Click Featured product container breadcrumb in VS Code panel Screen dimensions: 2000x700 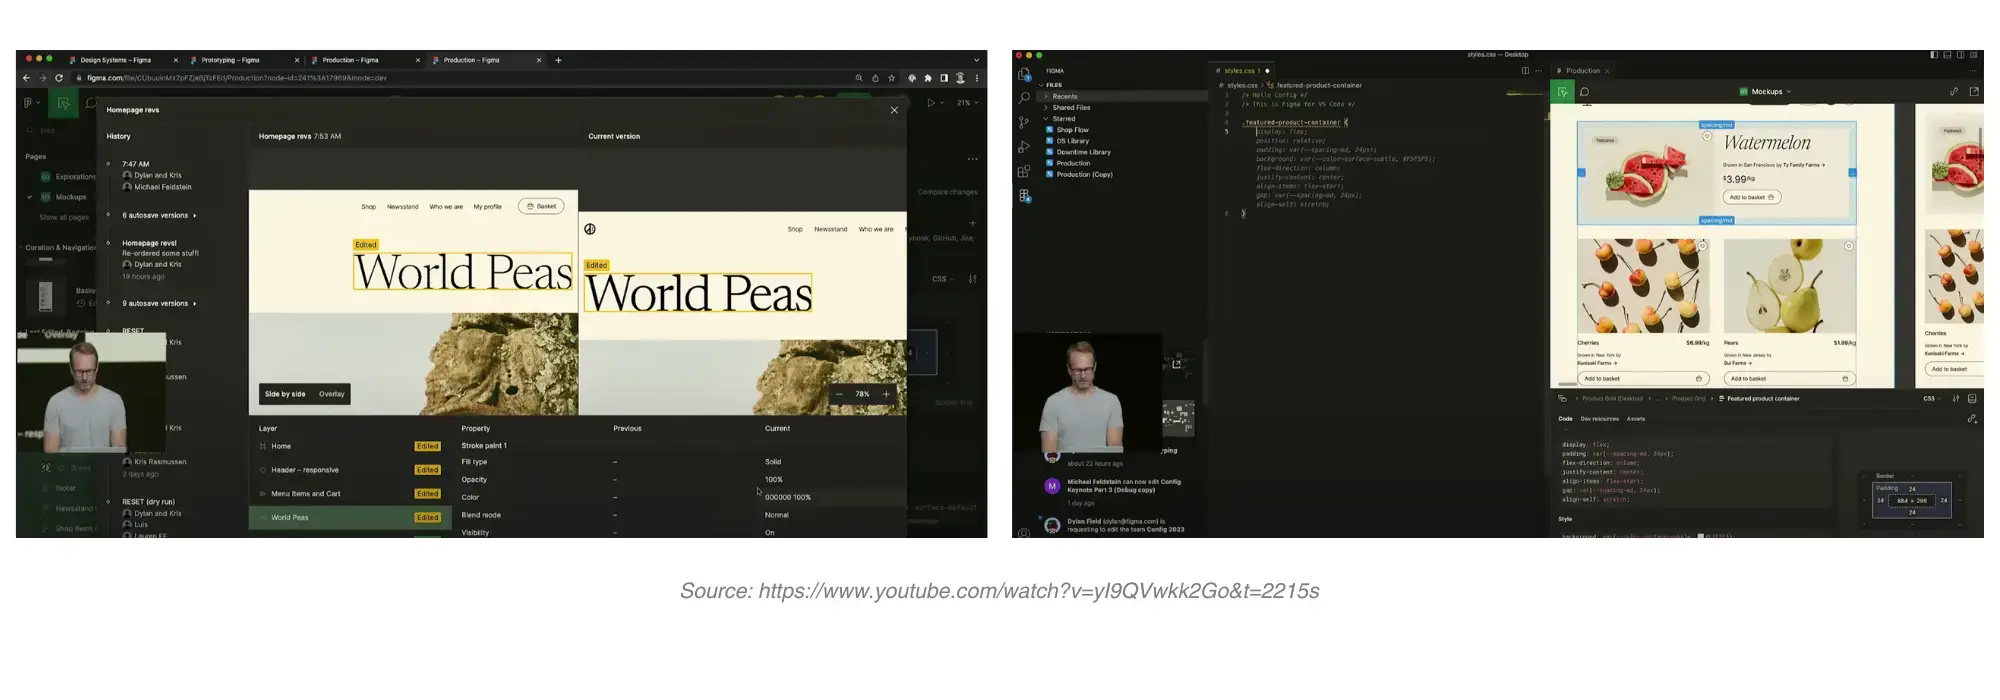[1759, 398]
